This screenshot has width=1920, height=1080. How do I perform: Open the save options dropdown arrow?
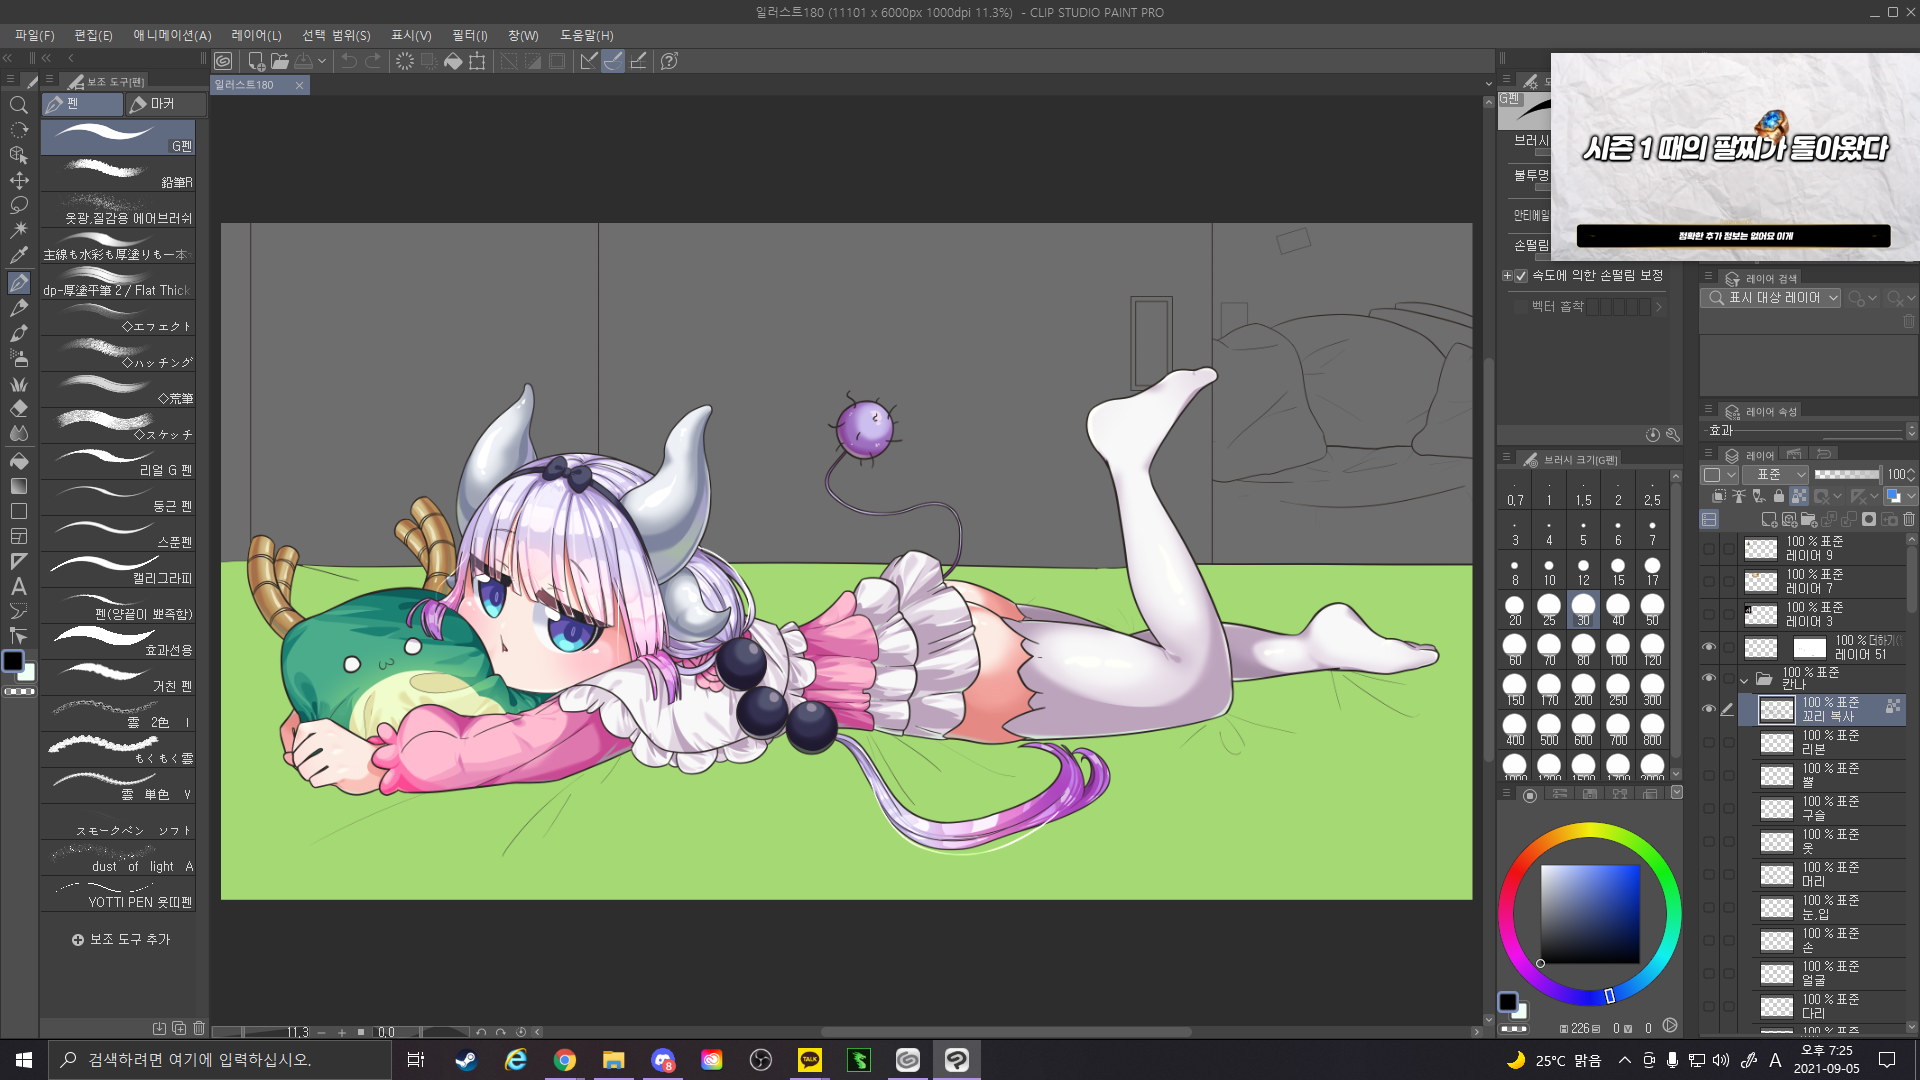(x=322, y=61)
